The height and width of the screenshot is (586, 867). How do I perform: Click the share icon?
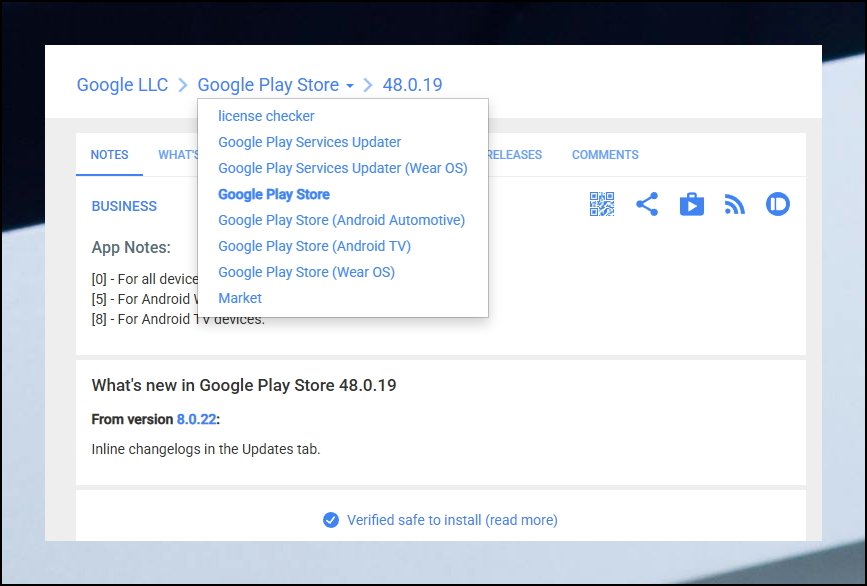point(647,205)
